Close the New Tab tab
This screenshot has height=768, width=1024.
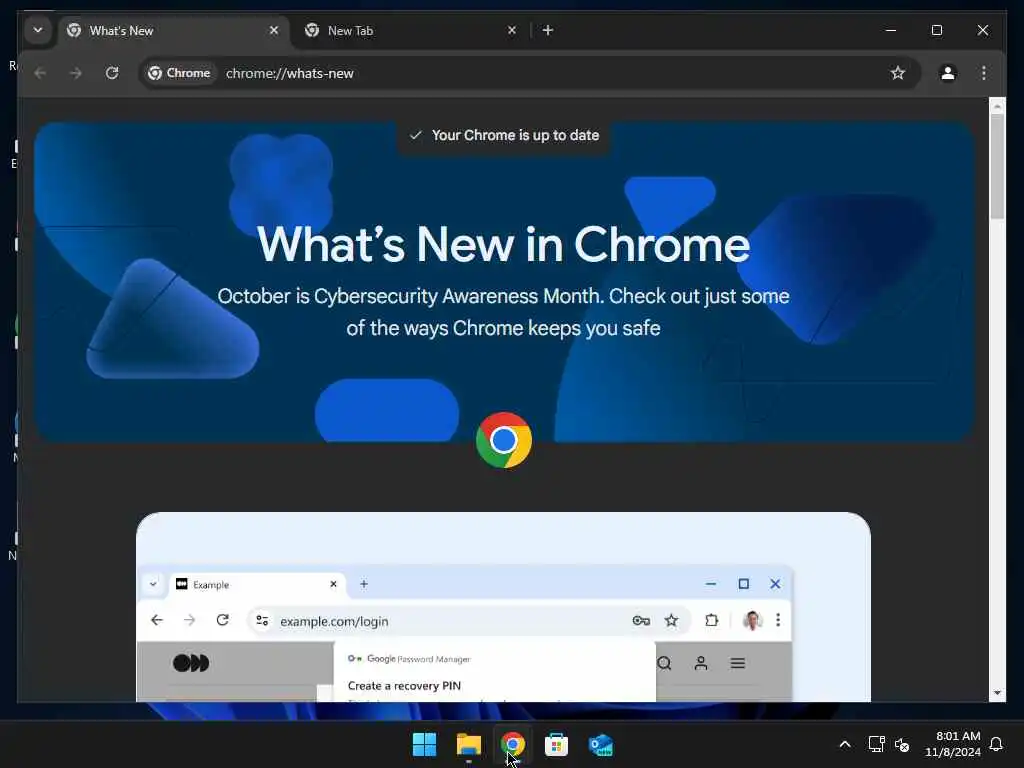click(512, 30)
